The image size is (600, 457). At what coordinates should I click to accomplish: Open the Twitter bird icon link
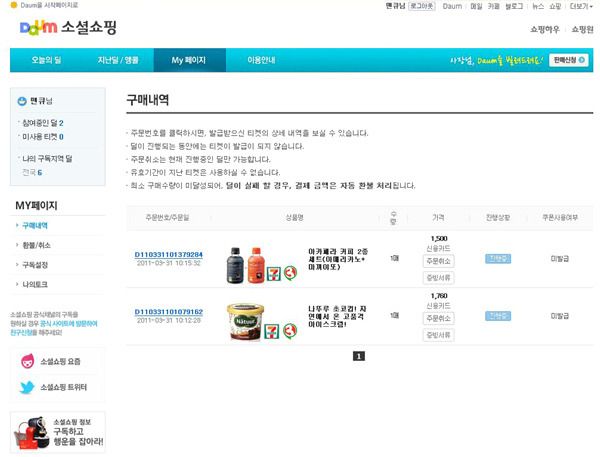tap(27, 387)
